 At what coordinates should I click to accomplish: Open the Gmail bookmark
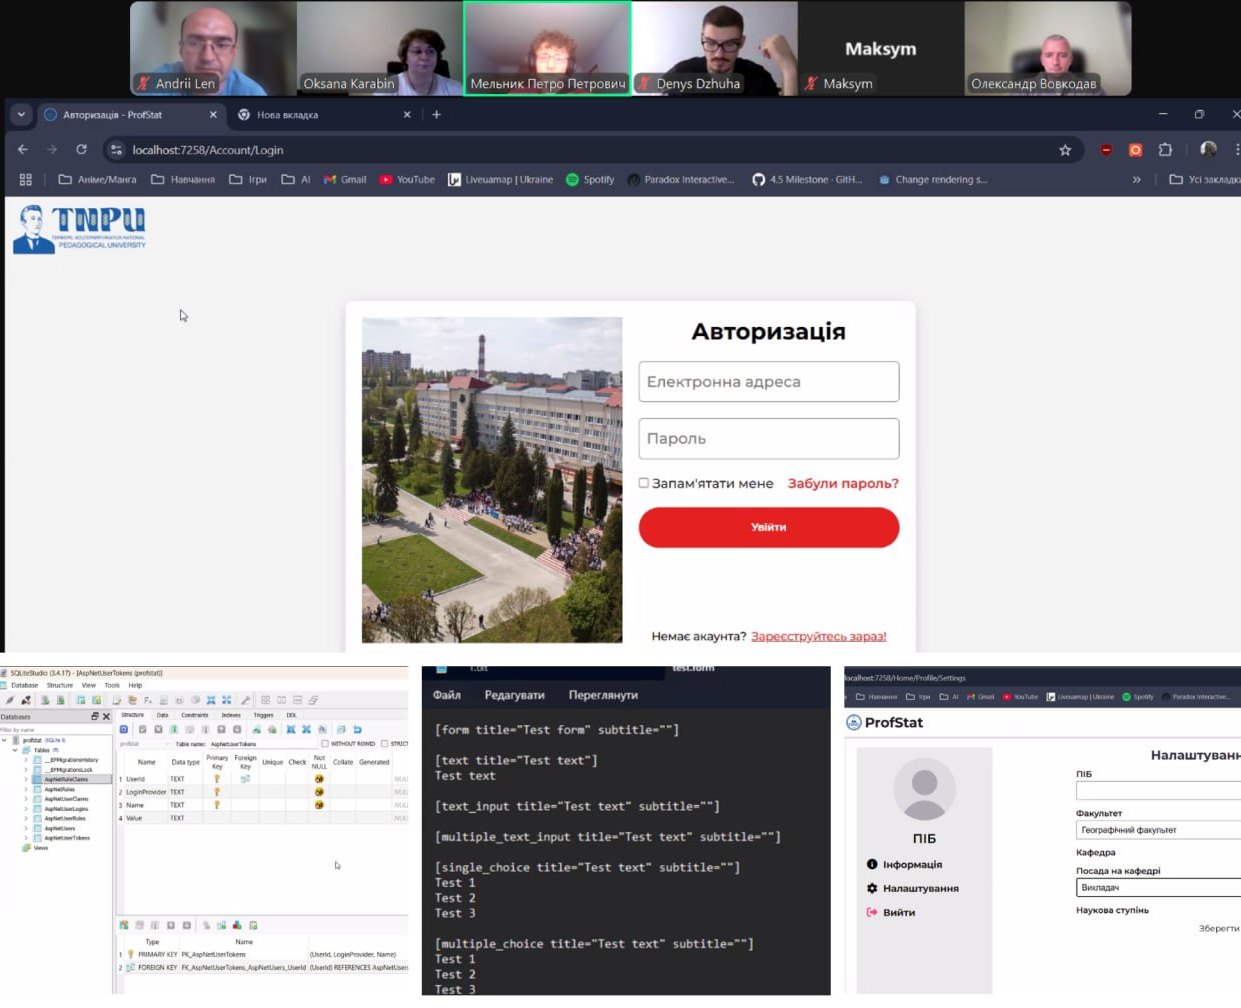click(345, 180)
